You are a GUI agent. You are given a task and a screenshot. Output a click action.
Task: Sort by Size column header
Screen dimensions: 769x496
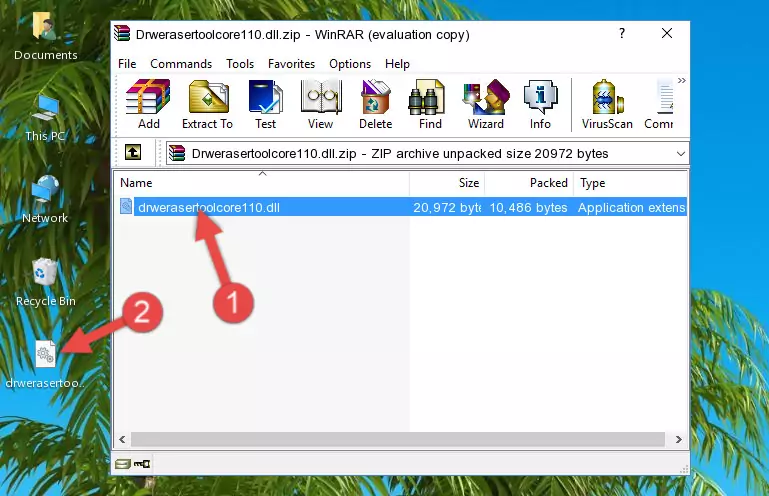point(447,183)
